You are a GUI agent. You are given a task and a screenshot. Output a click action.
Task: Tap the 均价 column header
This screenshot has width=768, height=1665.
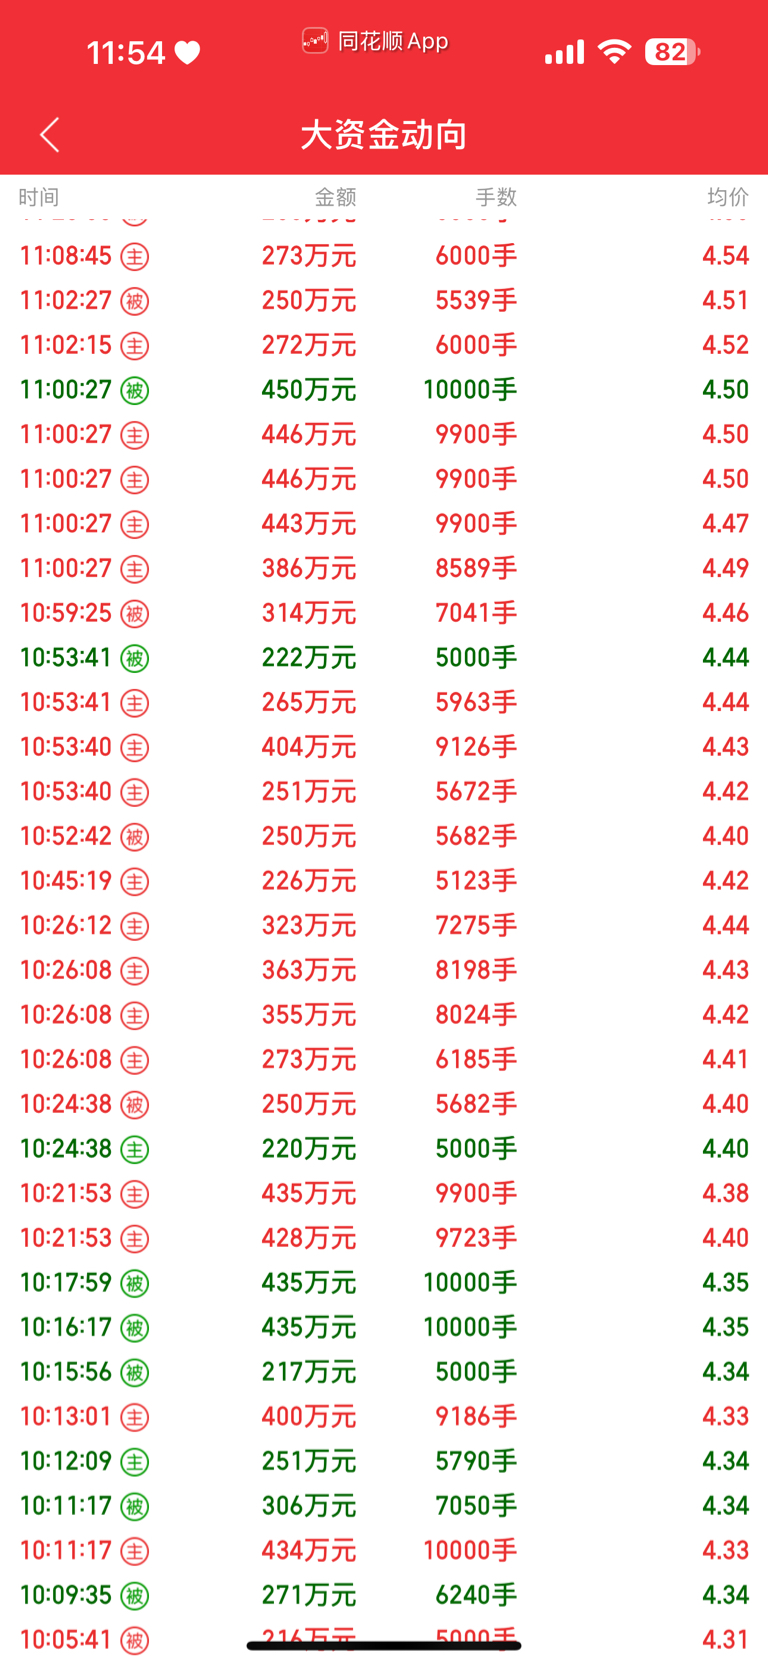(x=728, y=197)
